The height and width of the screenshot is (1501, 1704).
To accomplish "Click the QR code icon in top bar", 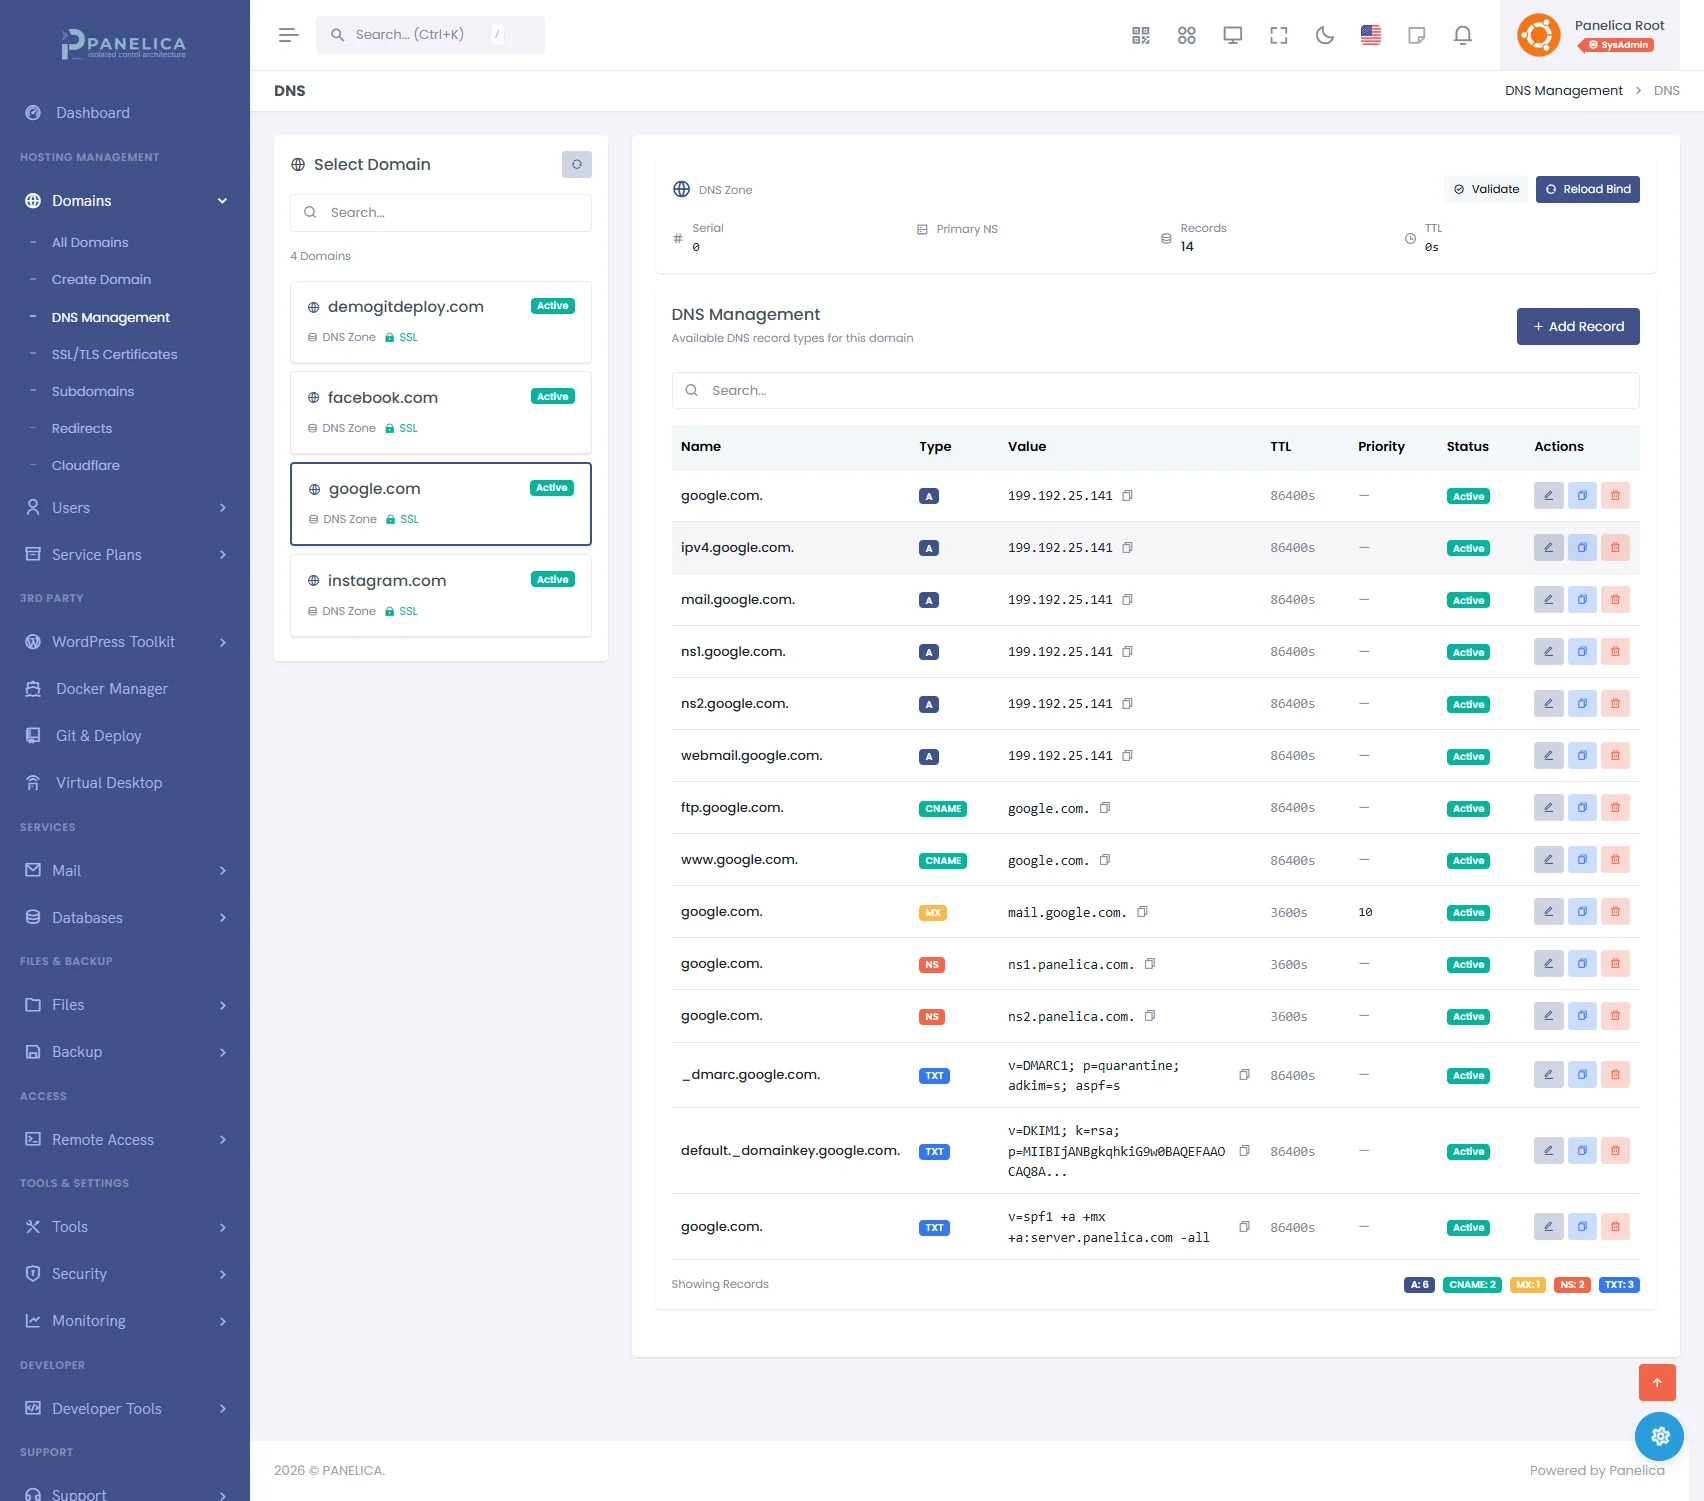I will pyautogui.click(x=1140, y=36).
